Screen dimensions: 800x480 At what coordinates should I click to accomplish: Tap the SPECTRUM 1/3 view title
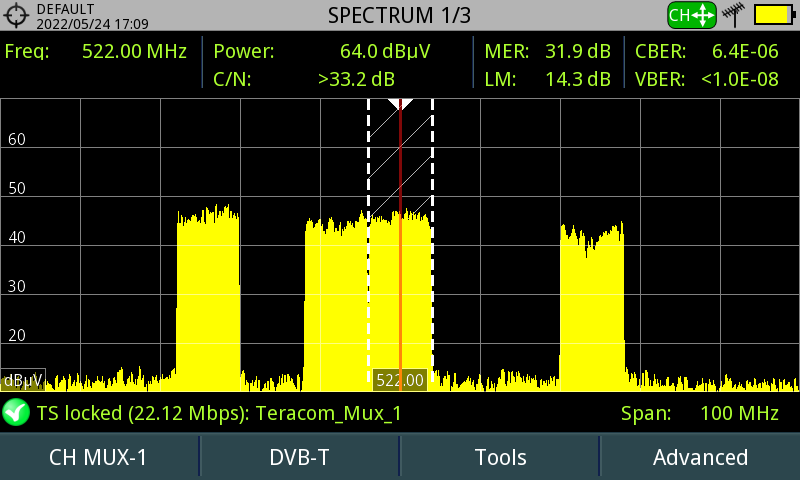point(399,15)
